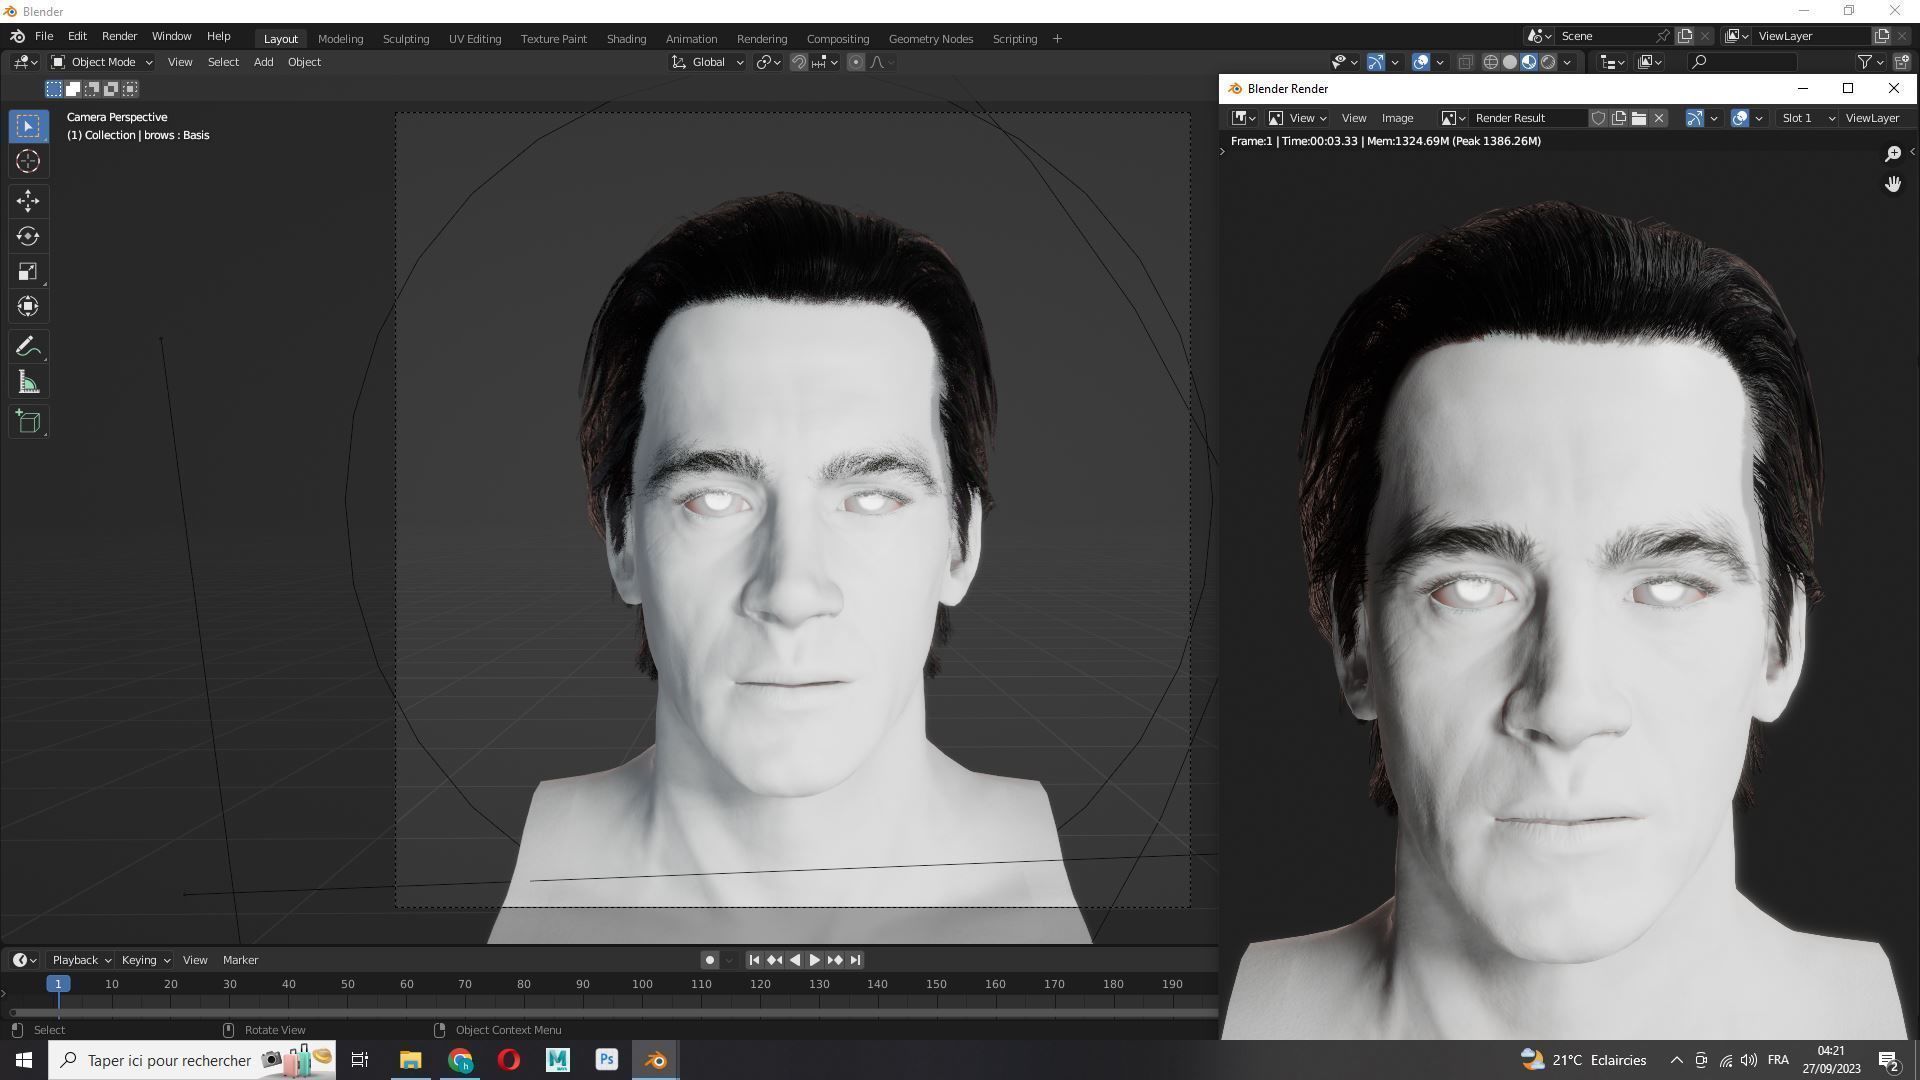
Task: Open Global transform orientation dropdown
Action: pyautogui.click(x=707, y=62)
